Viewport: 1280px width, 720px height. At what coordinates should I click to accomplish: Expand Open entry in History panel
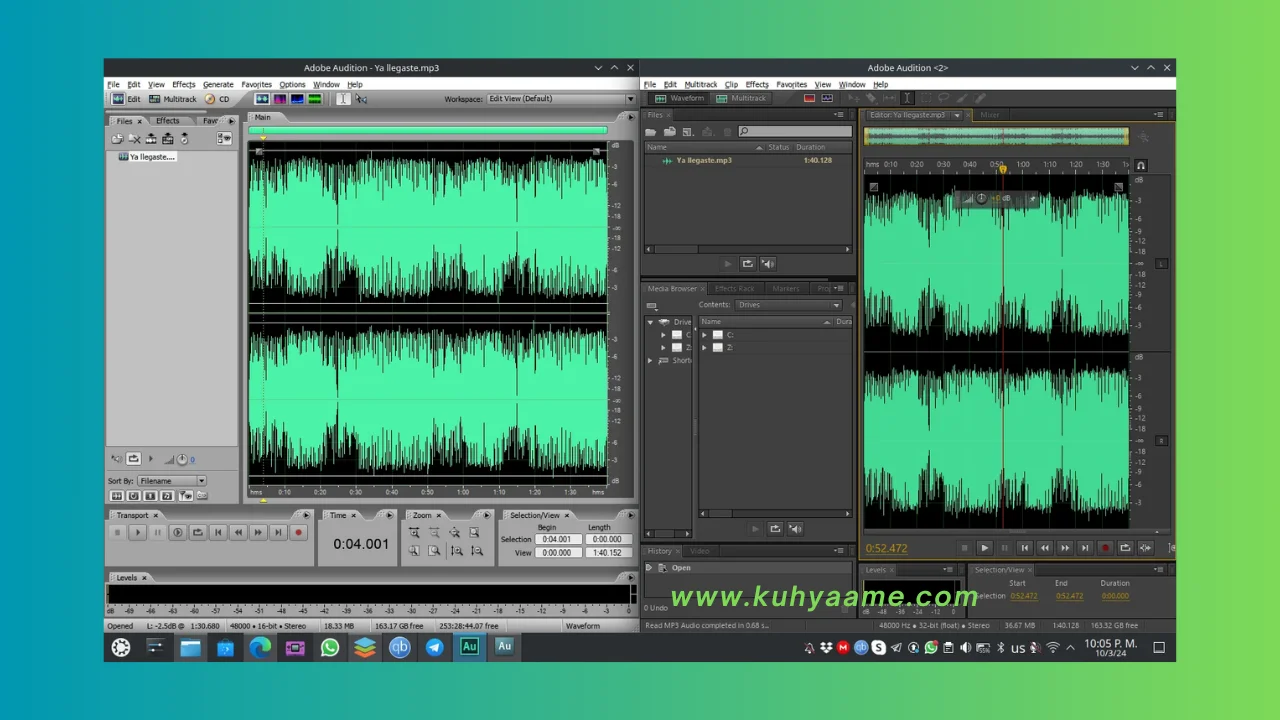point(649,568)
